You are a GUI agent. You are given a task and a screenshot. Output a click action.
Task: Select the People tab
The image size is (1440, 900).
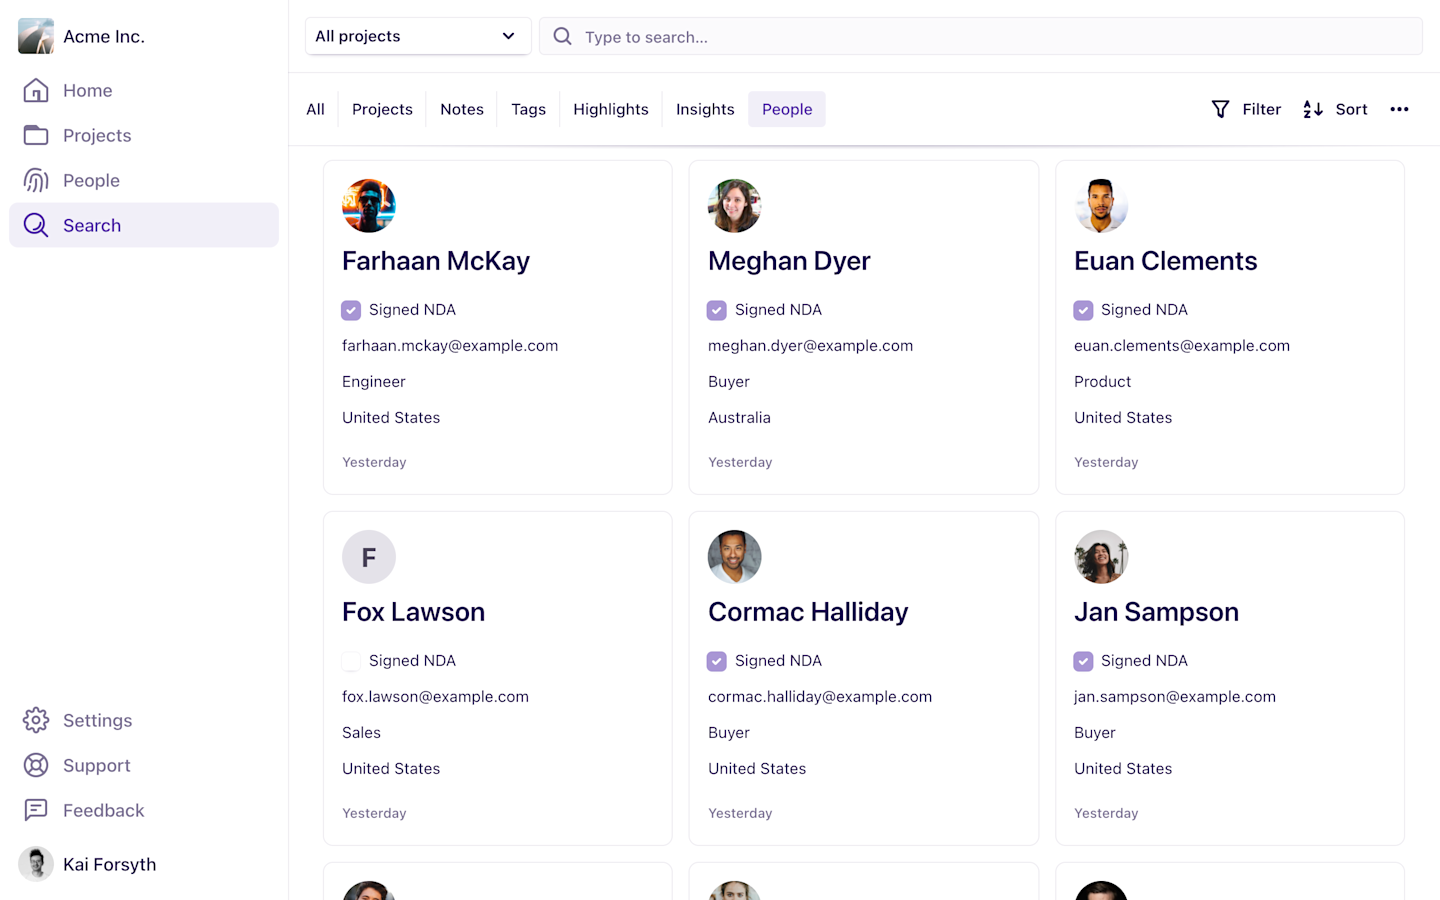(x=787, y=109)
